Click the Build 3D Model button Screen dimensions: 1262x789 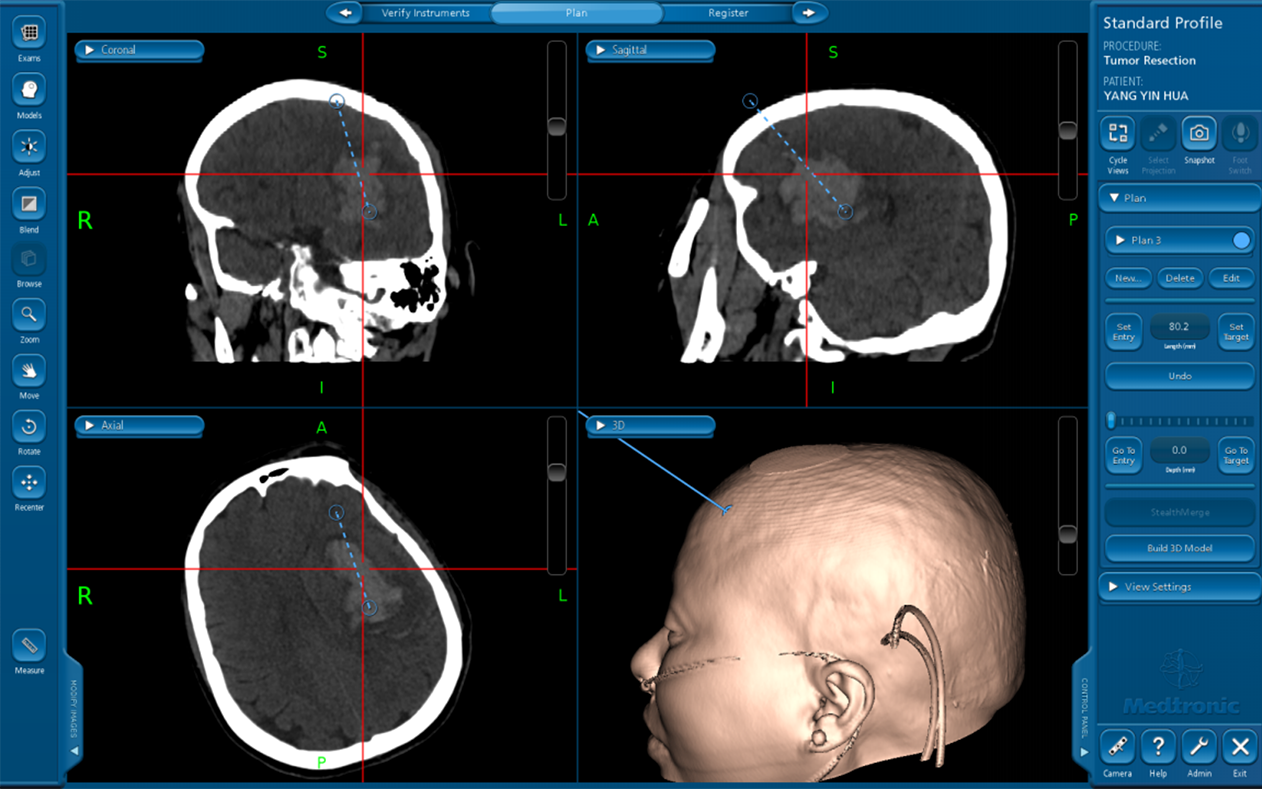[1180, 548]
